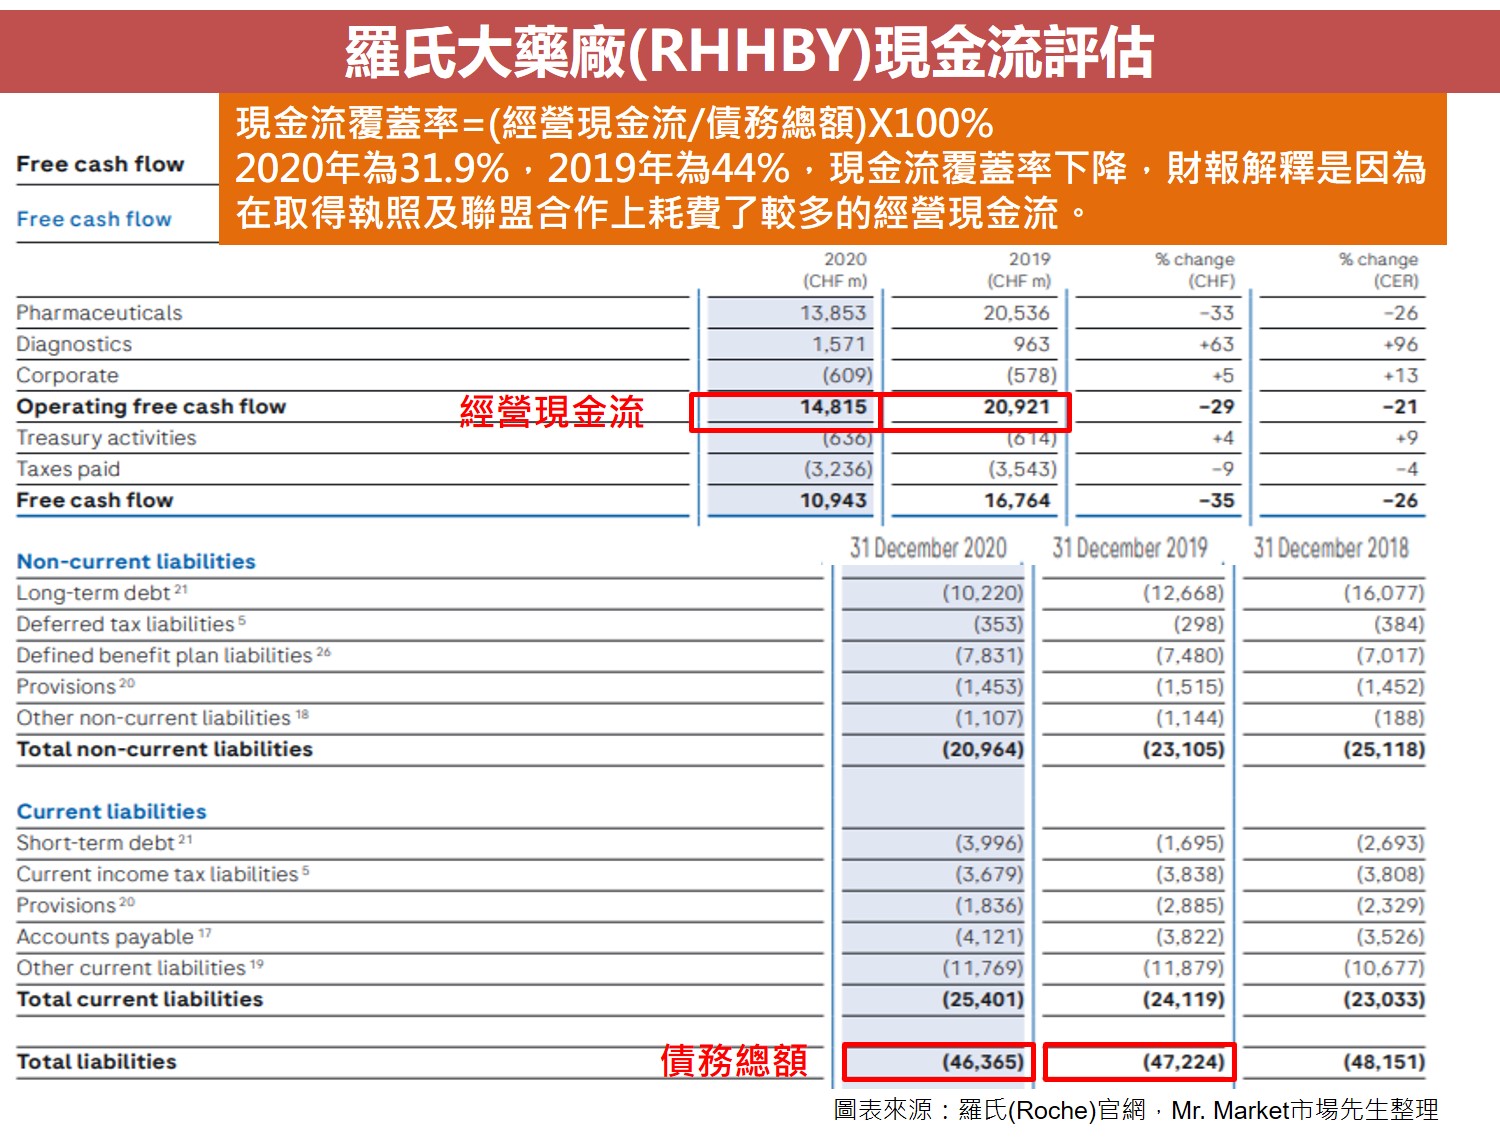
Task: Click the red 債務總額 annotation label
Action: (734, 1060)
